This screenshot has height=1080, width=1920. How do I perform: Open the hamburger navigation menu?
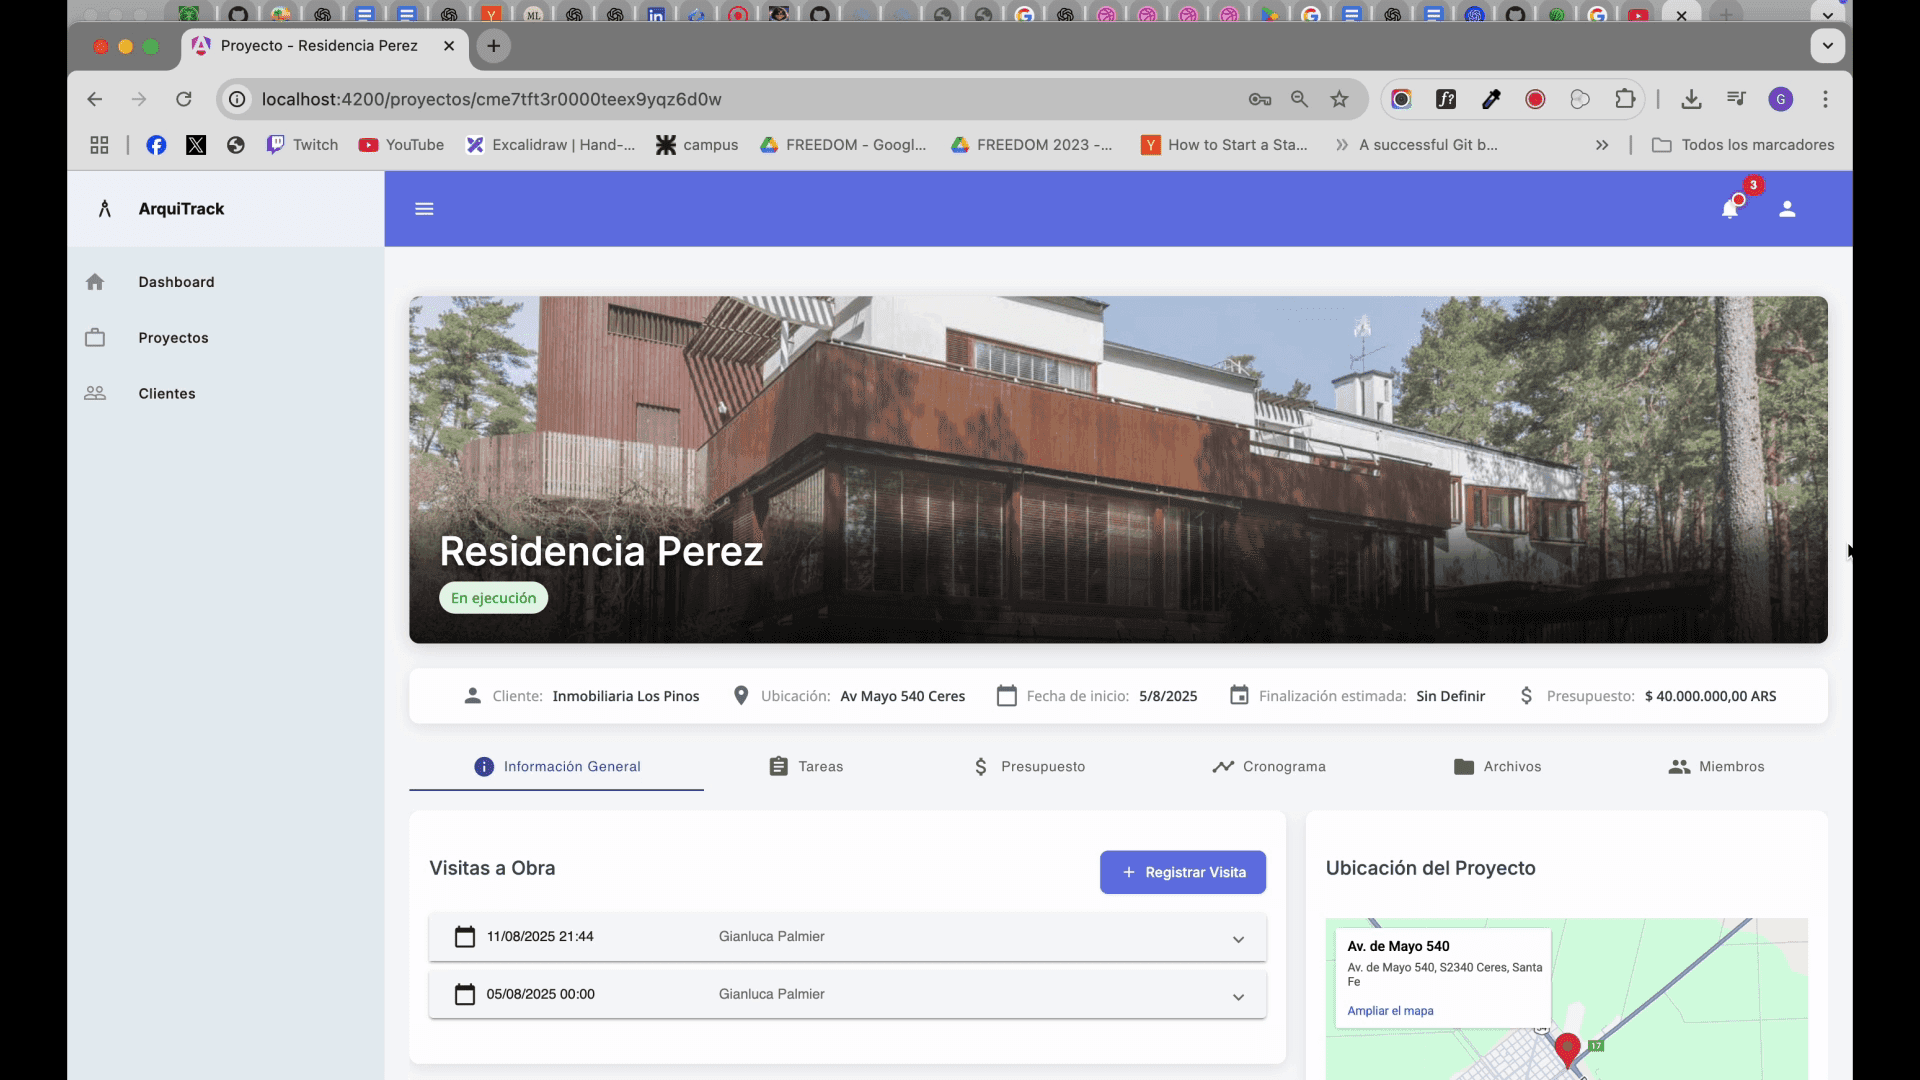(x=424, y=209)
